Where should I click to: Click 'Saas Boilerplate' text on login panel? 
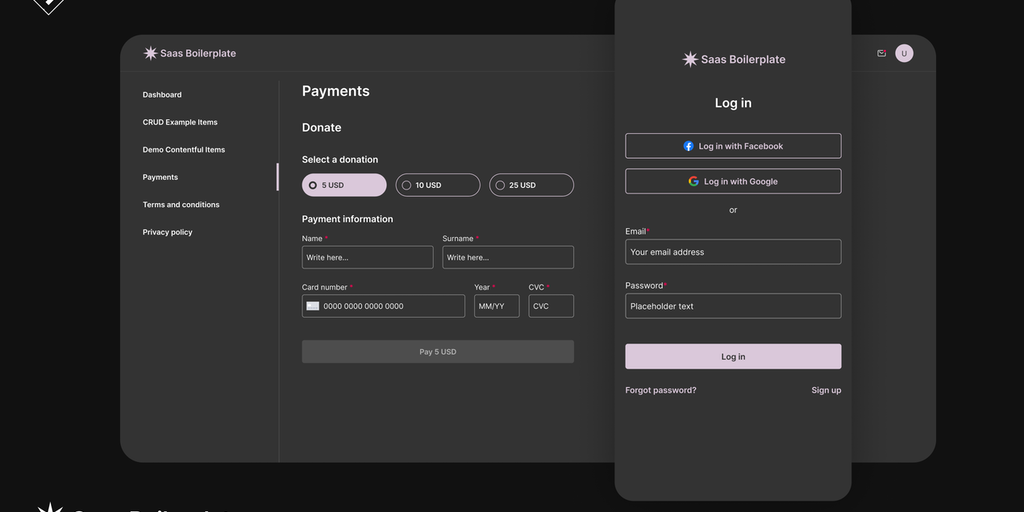pyautogui.click(x=743, y=59)
